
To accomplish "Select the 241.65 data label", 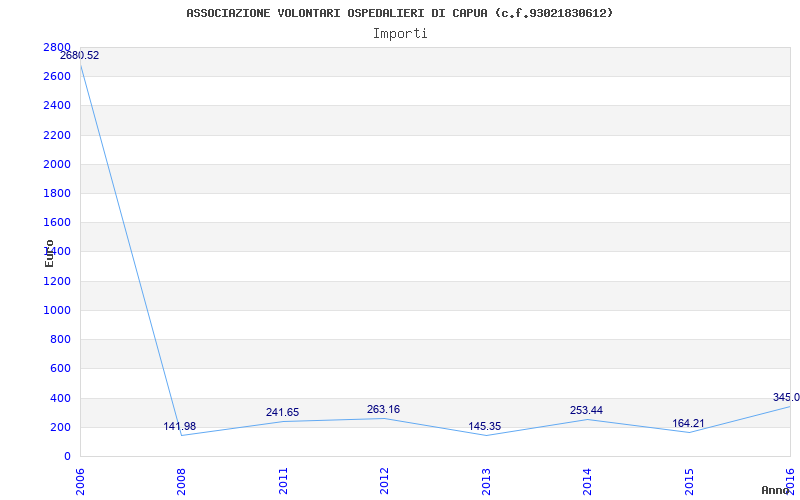I will [282, 412].
